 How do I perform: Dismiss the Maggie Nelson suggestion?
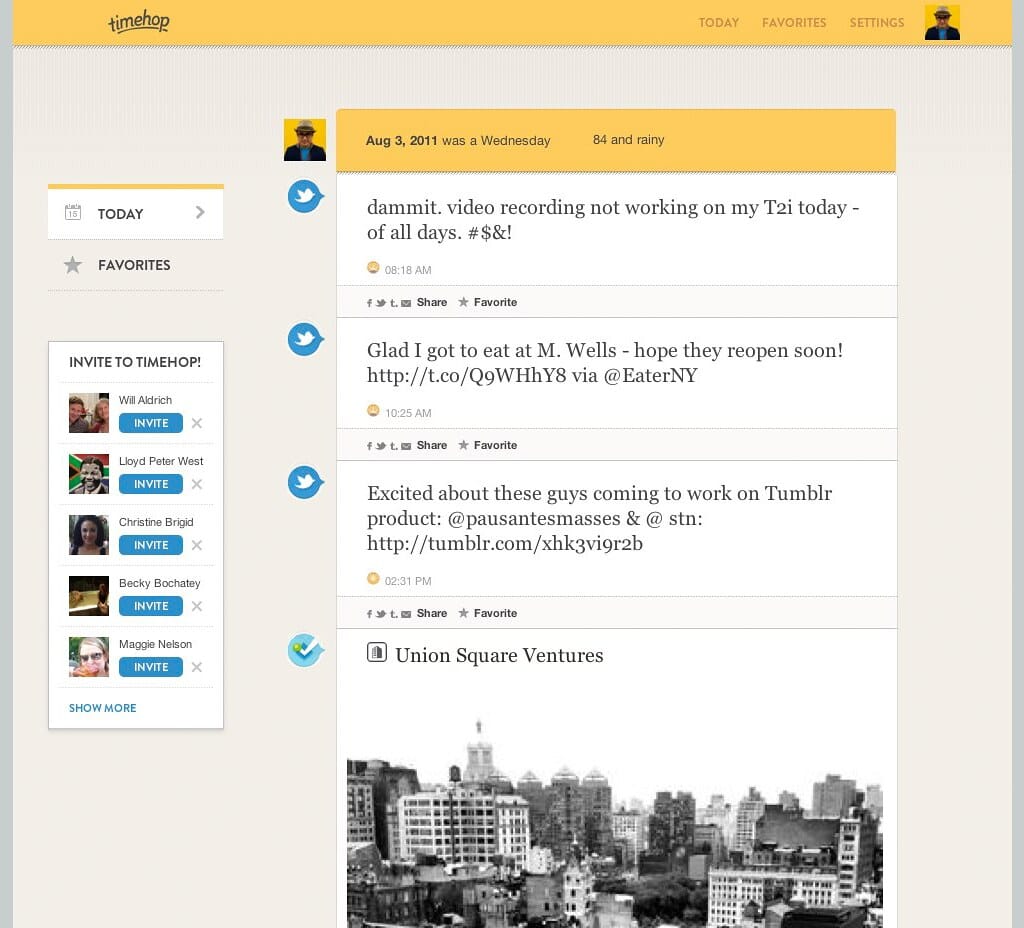click(197, 667)
